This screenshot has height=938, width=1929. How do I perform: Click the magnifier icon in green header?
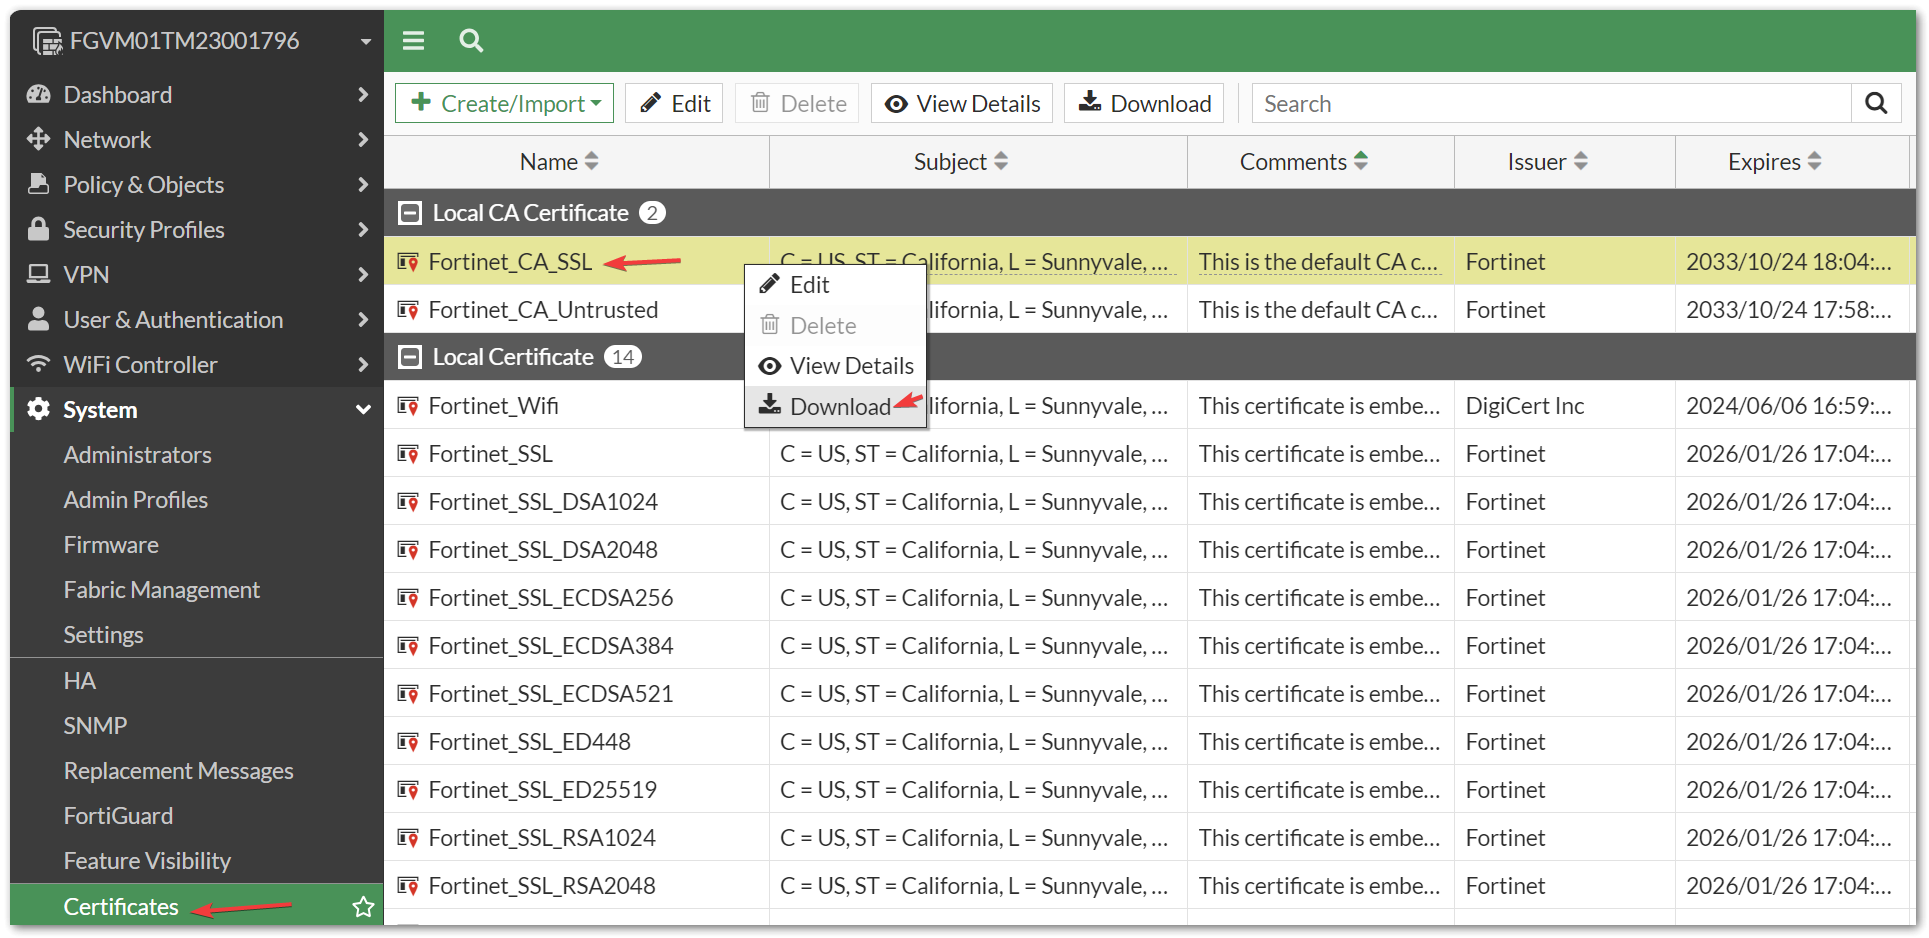click(471, 41)
